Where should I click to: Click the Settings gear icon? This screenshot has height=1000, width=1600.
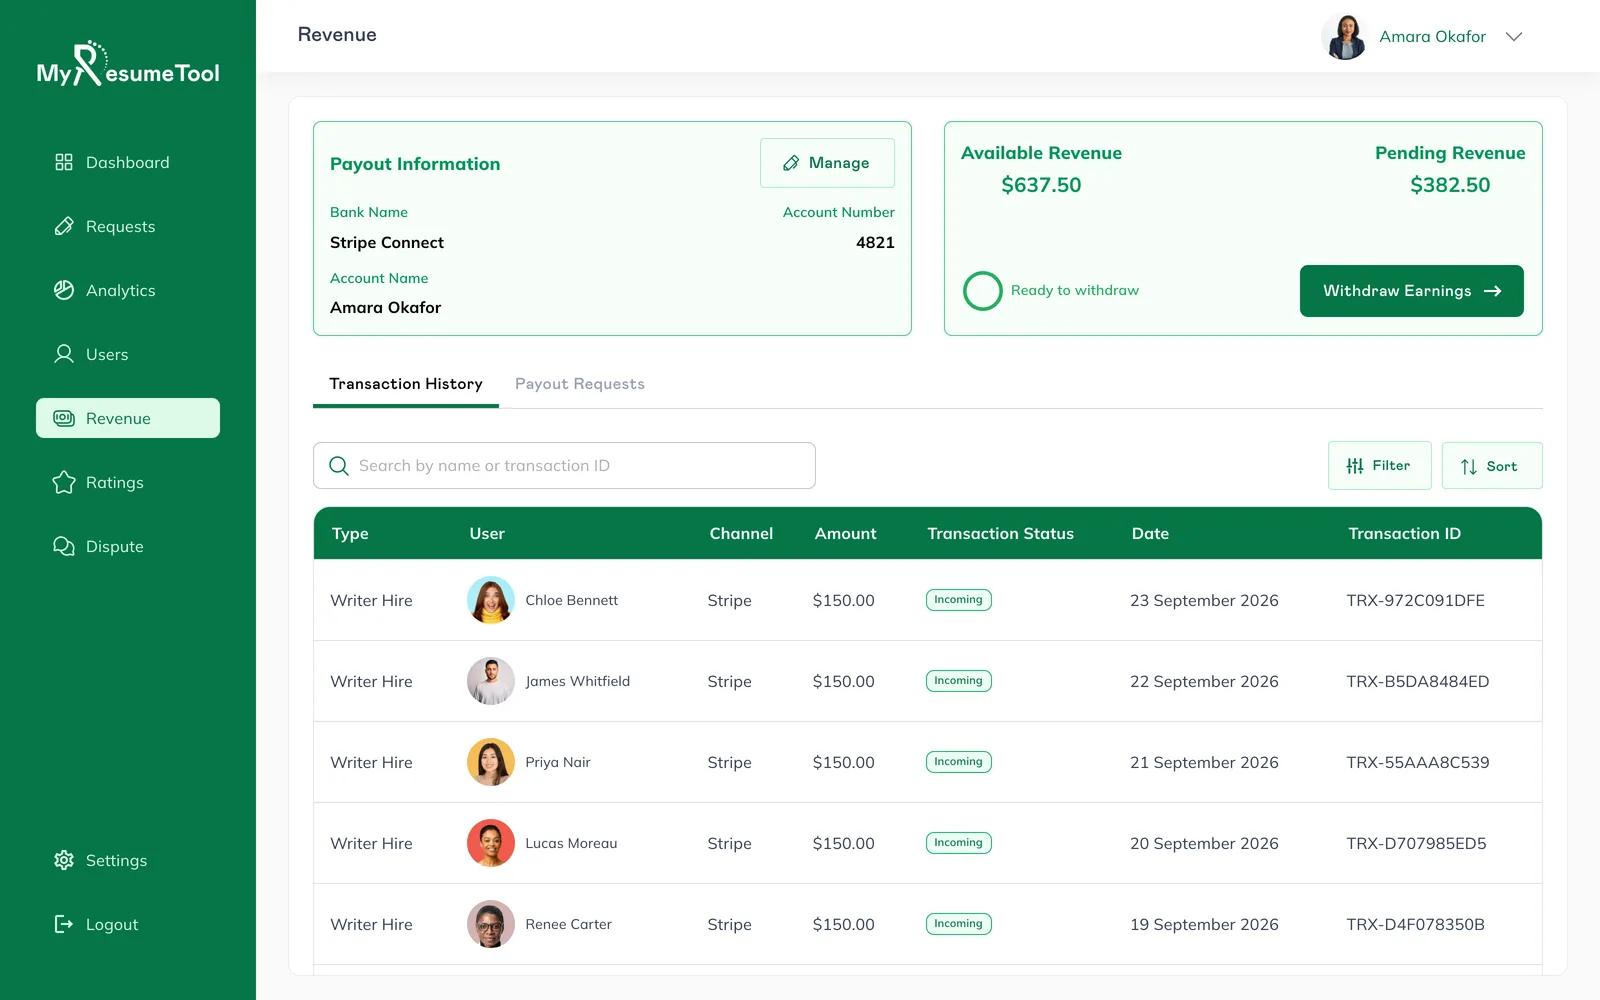click(x=64, y=860)
